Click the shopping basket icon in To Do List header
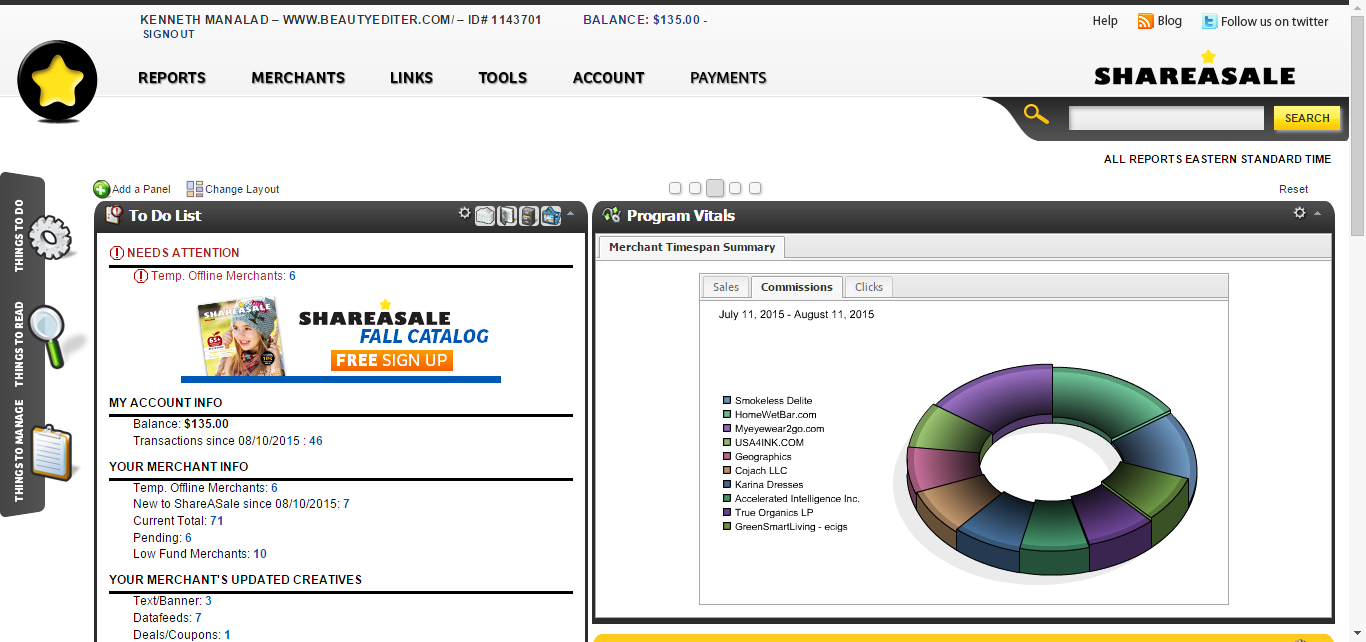Viewport: 1366px width, 642px height. [551, 215]
